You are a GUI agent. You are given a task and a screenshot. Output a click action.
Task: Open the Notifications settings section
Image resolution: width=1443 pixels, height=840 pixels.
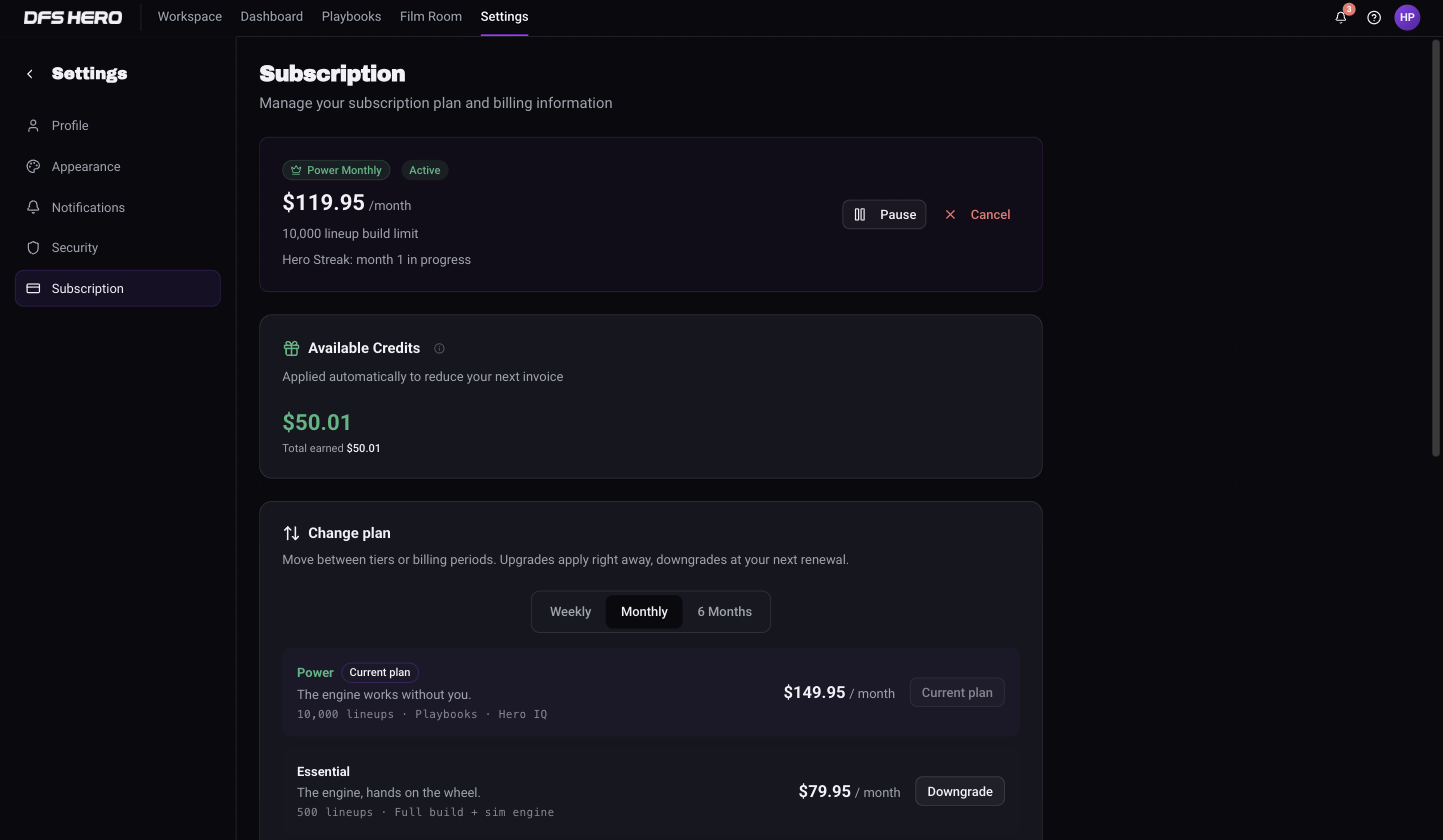[x=118, y=207]
